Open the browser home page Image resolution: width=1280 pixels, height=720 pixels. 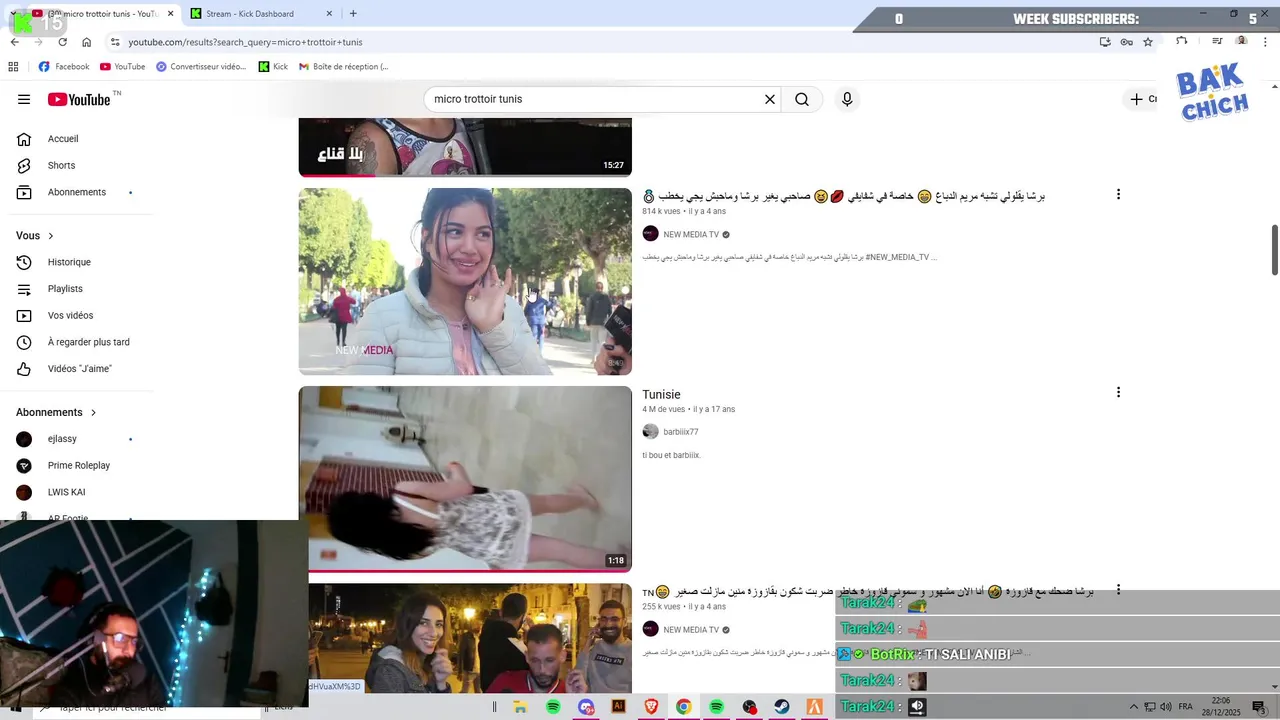(87, 42)
